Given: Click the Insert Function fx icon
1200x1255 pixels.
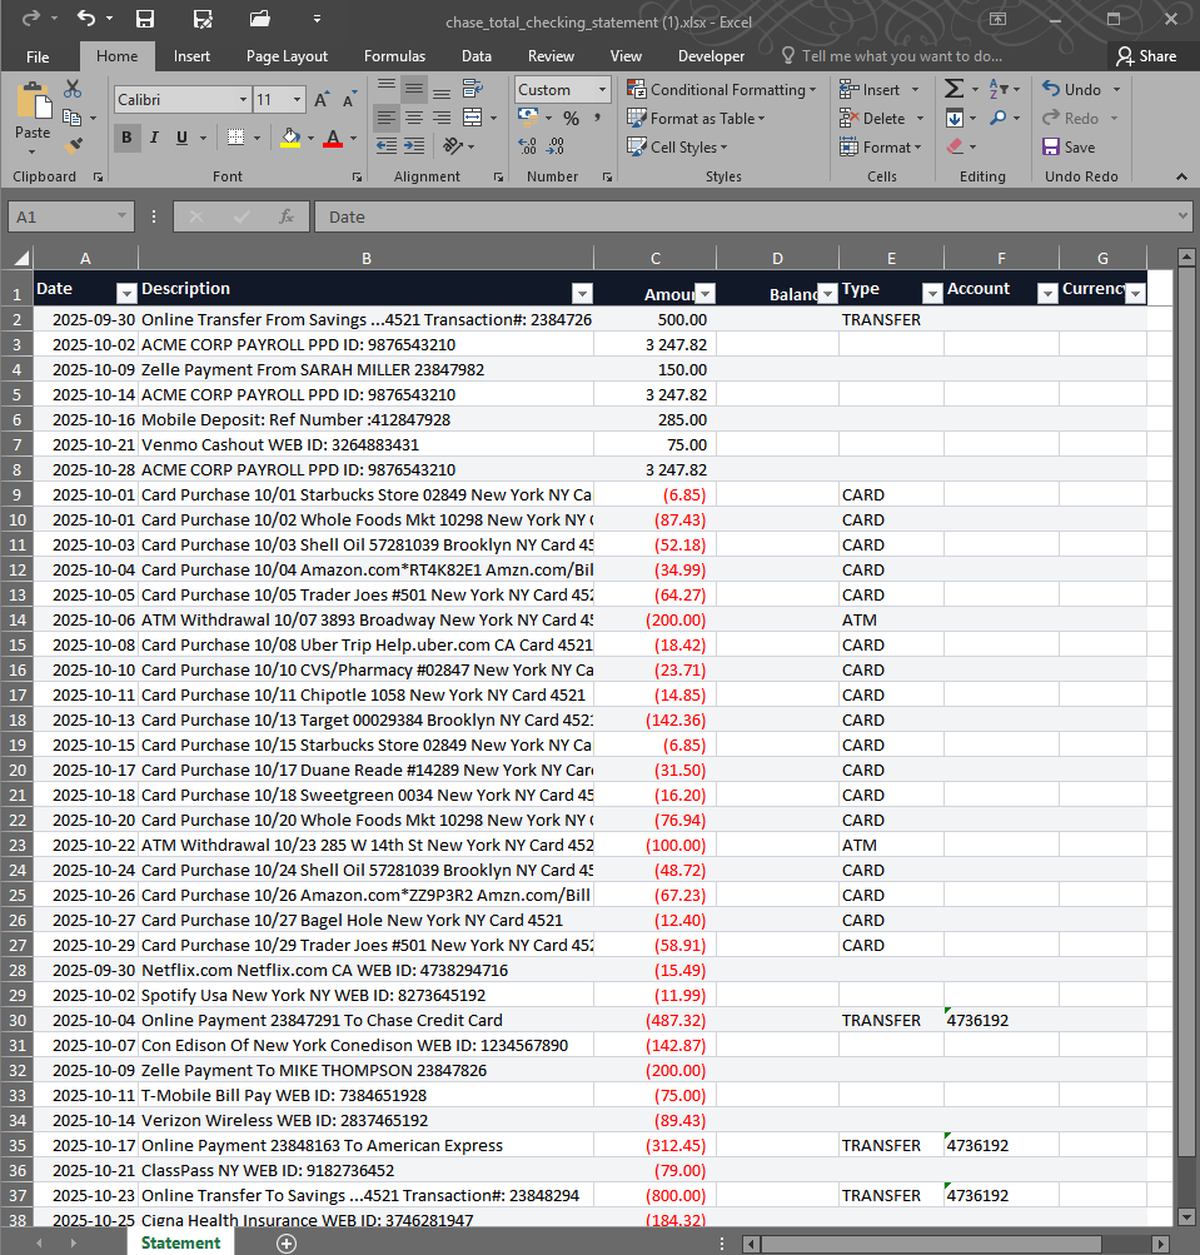Looking at the screenshot, I should click(x=286, y=216).
